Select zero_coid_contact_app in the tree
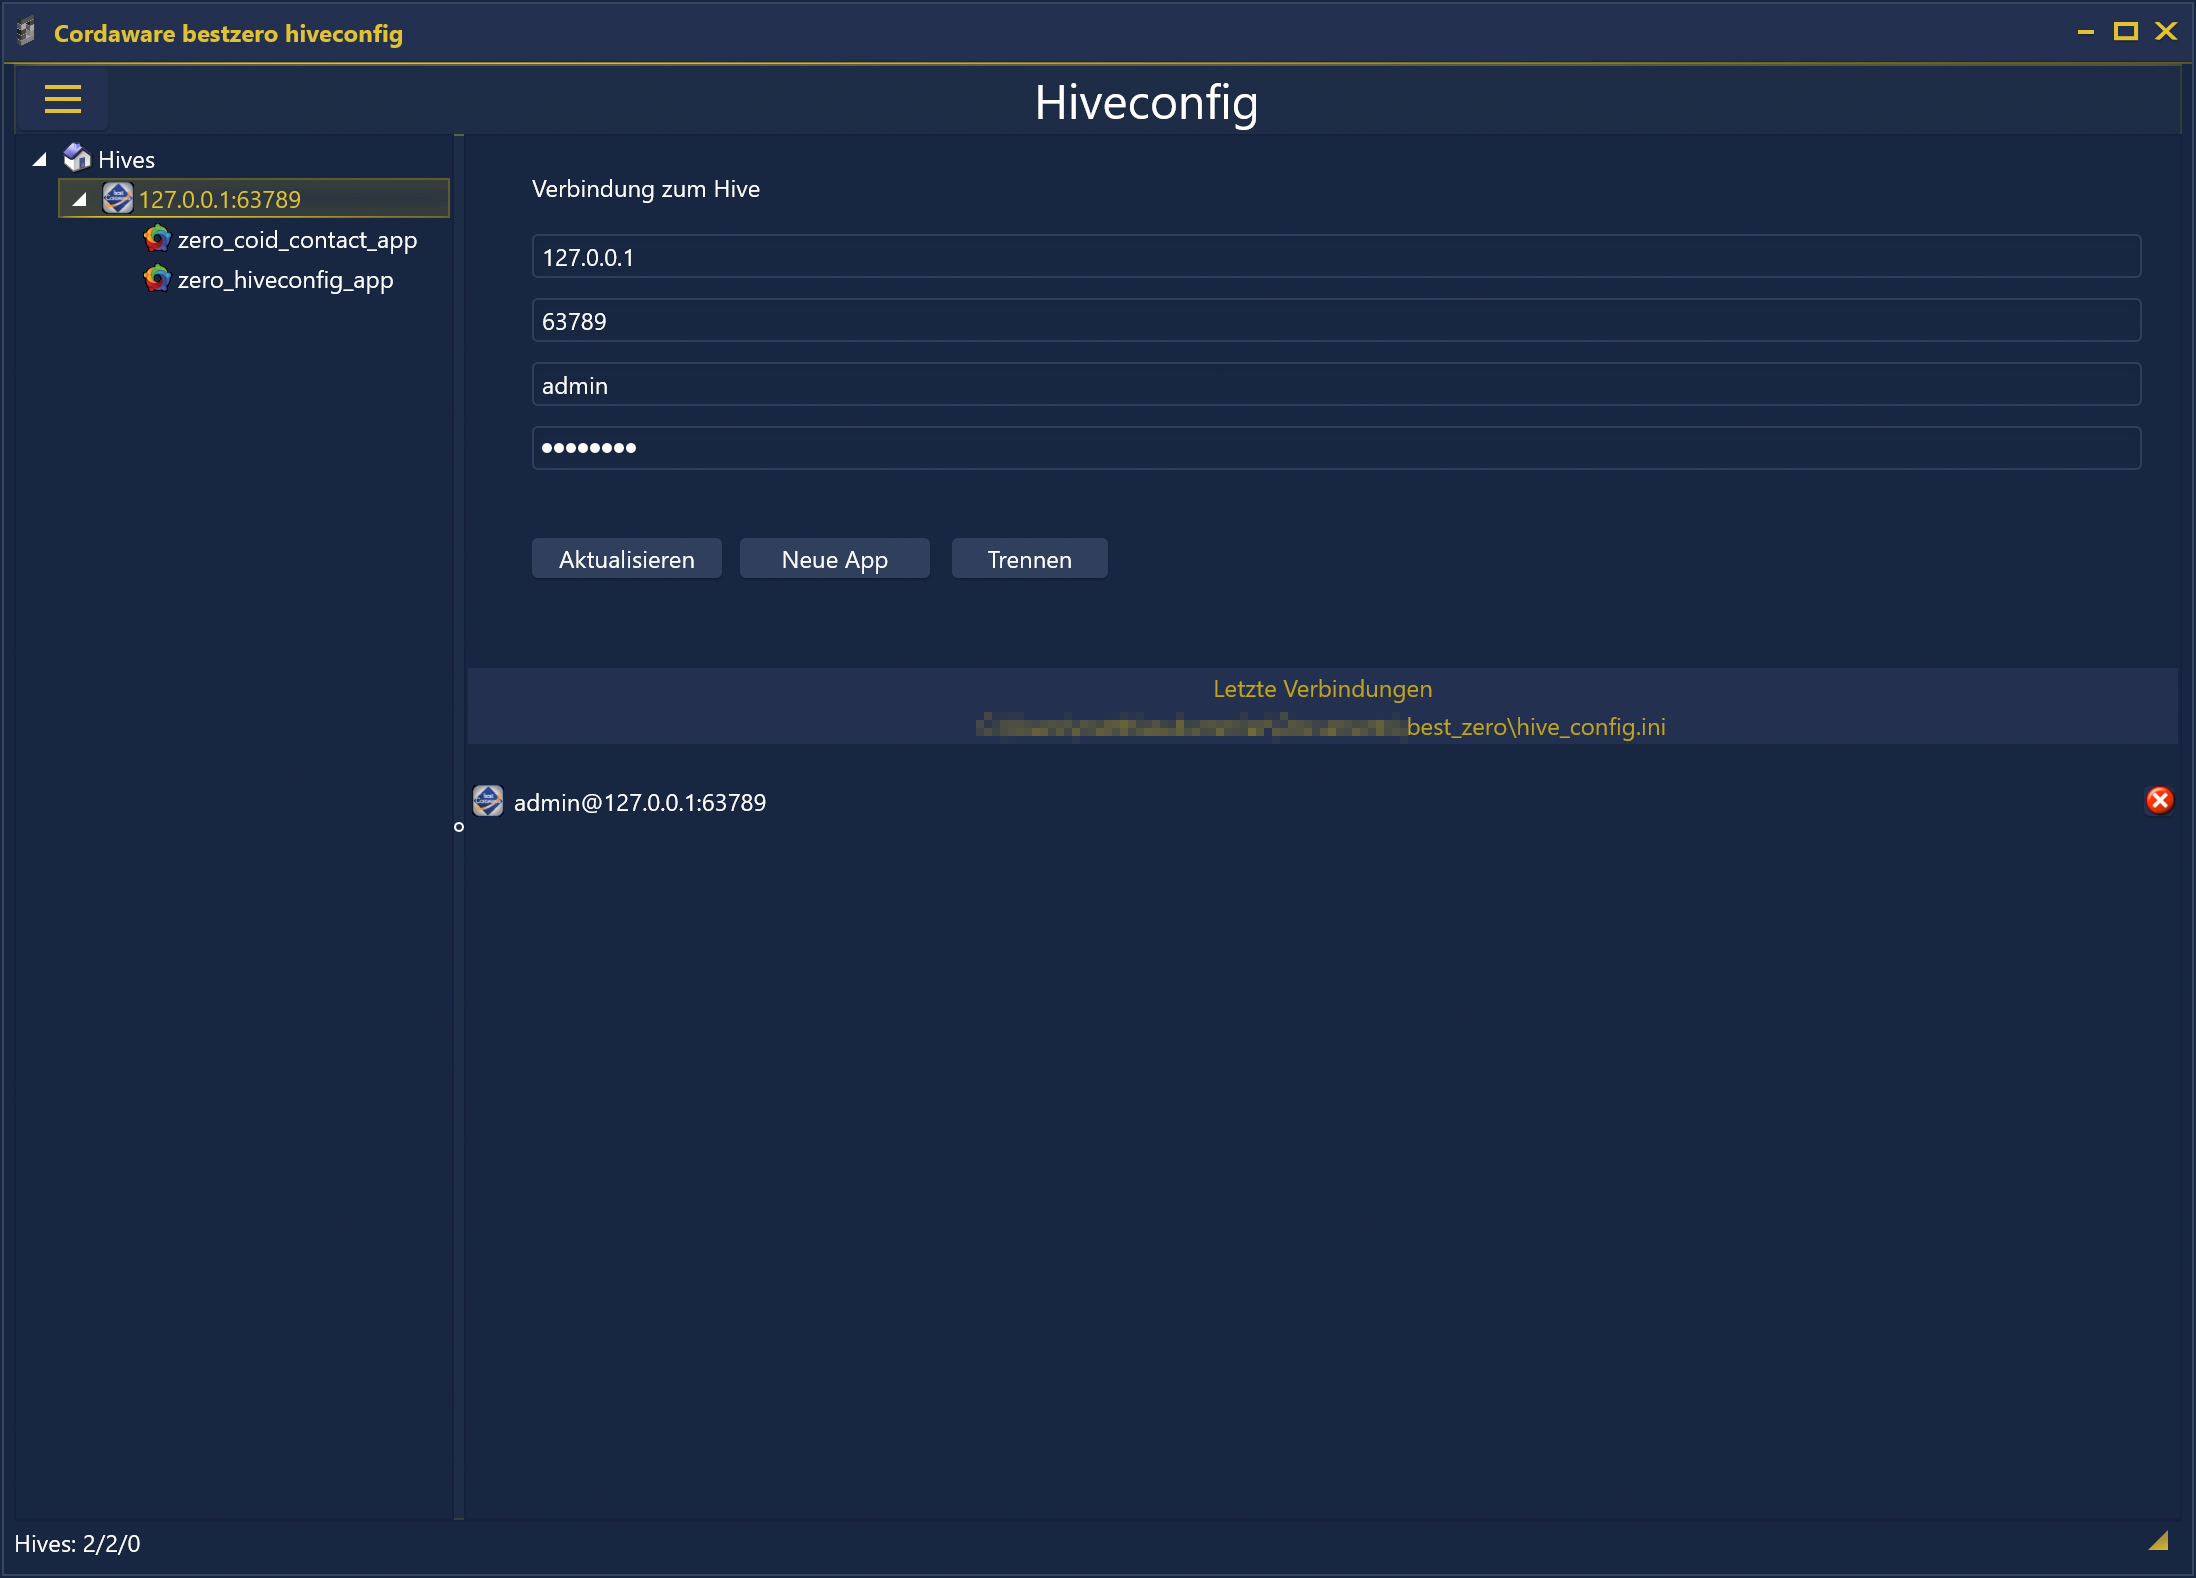This screenshot has width=2196, height=1578. [297, 240]
